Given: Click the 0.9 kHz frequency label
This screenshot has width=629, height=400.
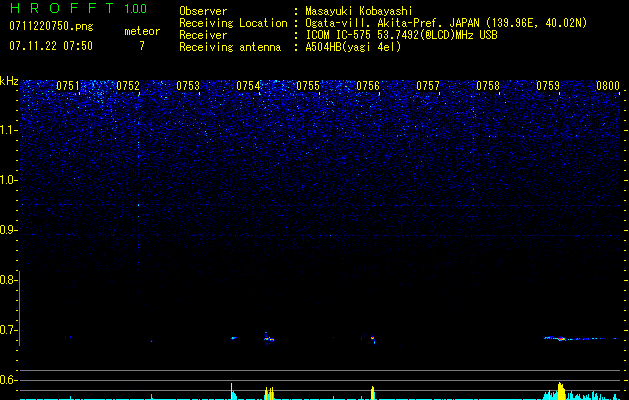Looking at the screenshot, I should point(7,230).
